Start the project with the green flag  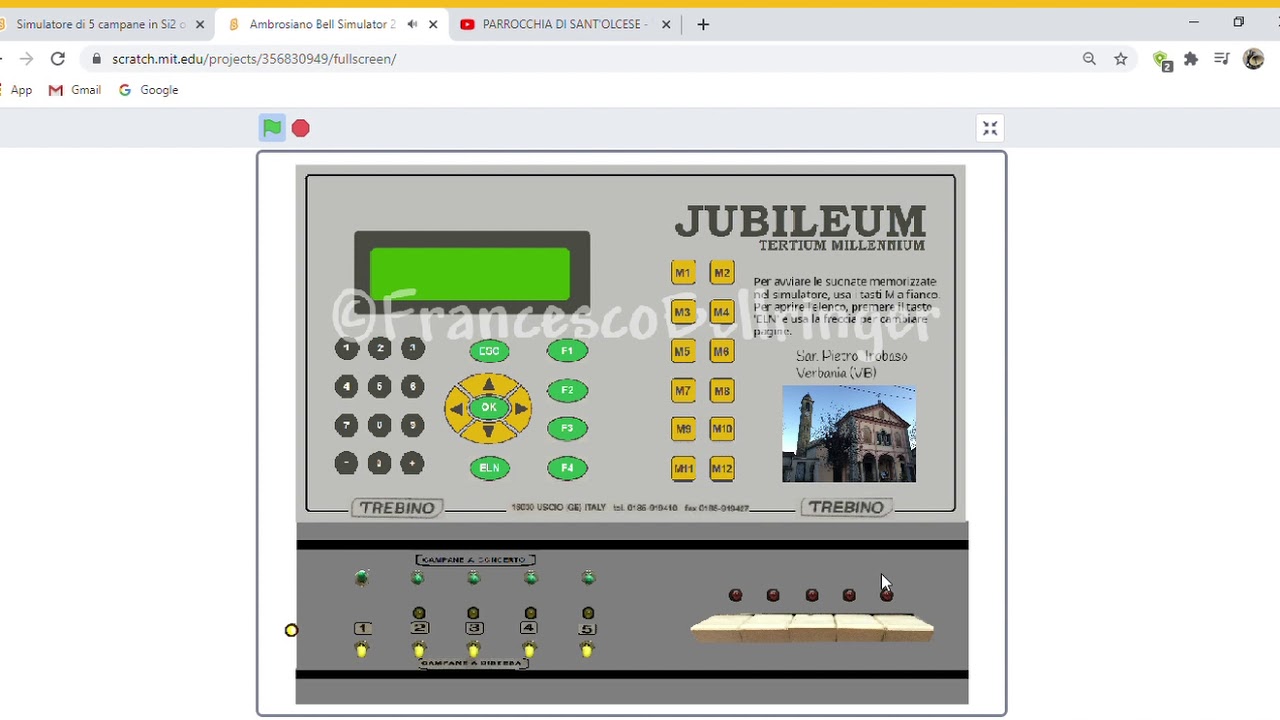tap(272, 128)
